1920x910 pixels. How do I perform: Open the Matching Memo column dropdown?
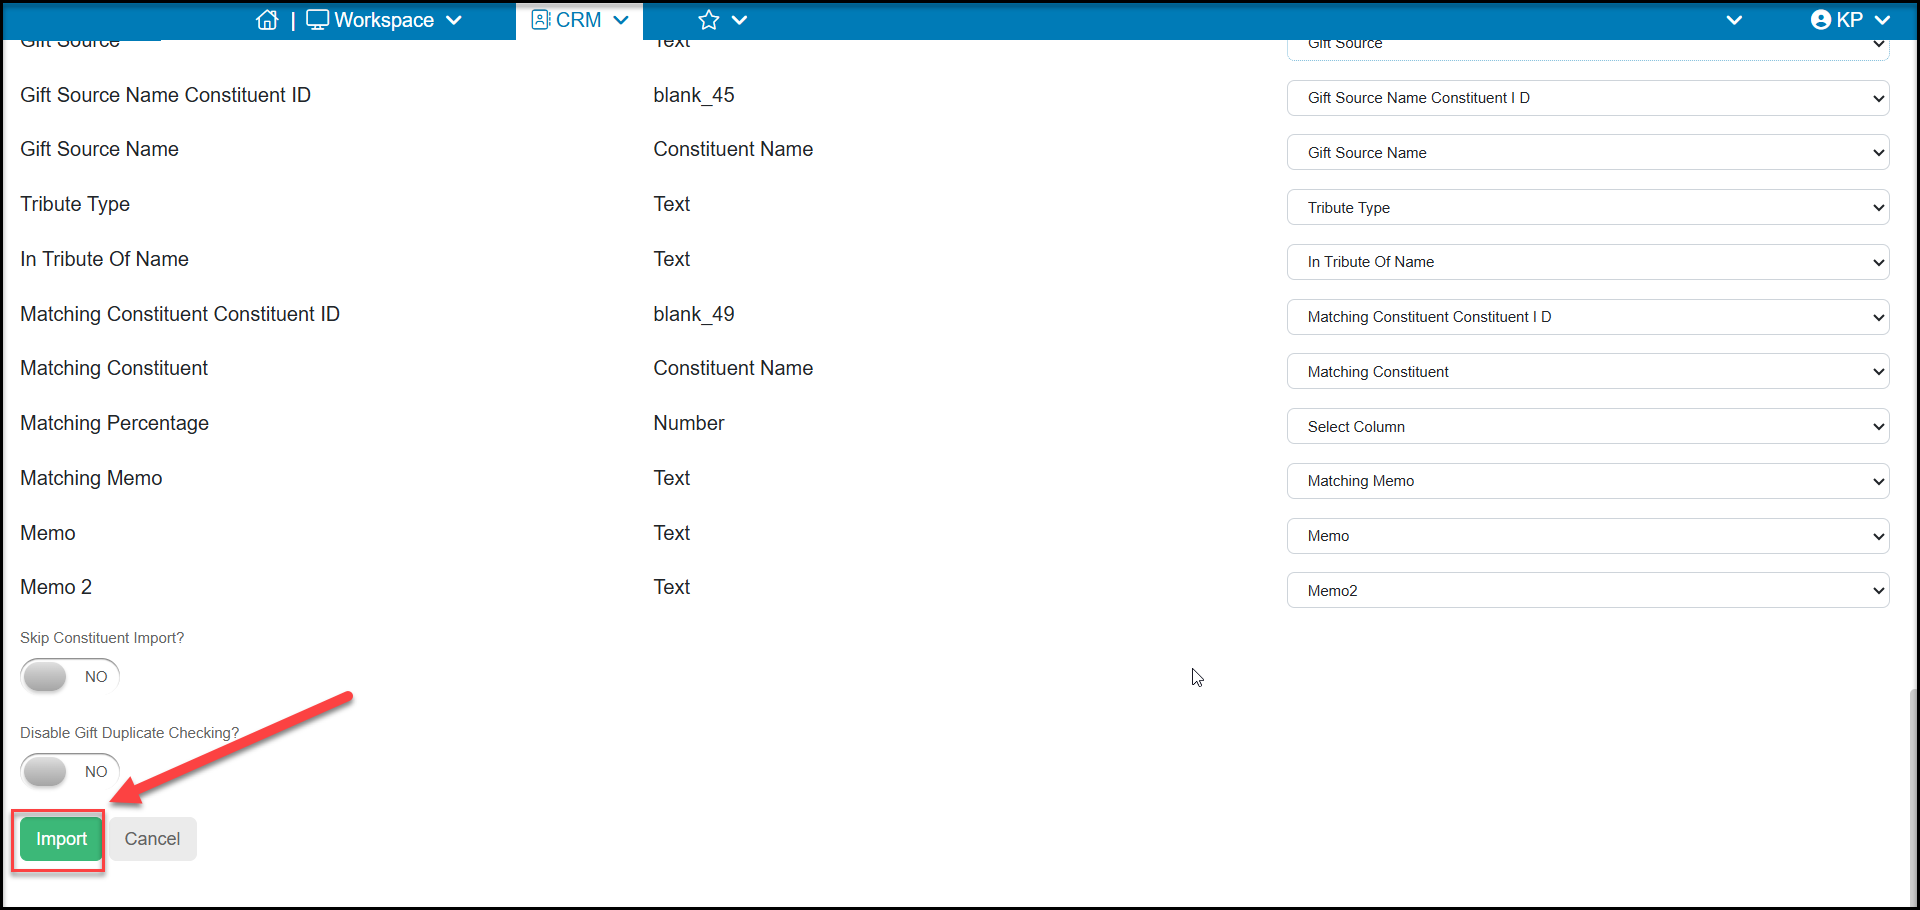(1588, 481)
